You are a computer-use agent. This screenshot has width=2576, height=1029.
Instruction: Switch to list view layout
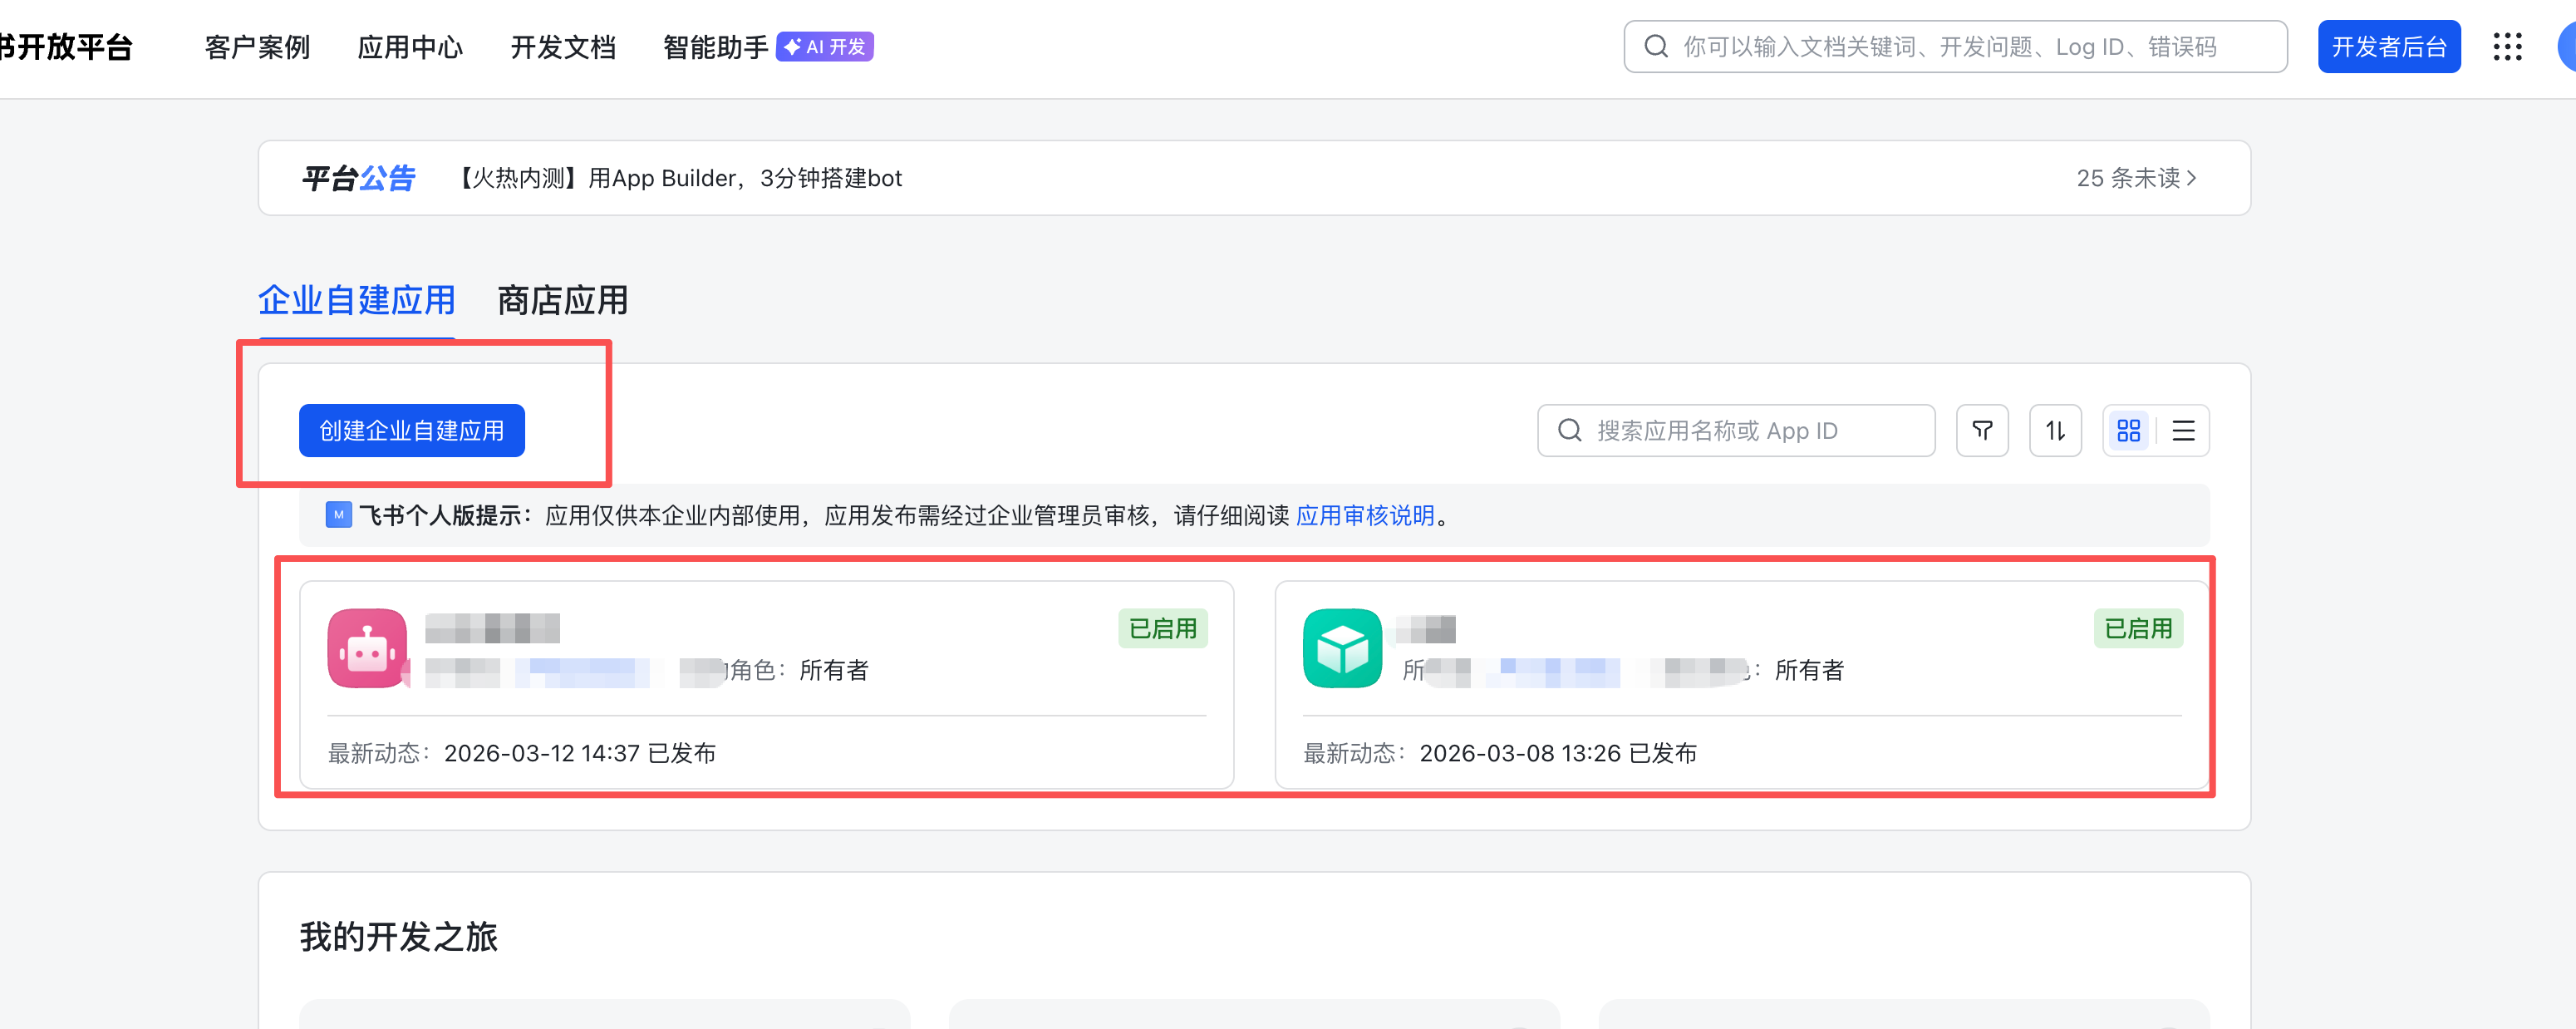click(2183, 431)
